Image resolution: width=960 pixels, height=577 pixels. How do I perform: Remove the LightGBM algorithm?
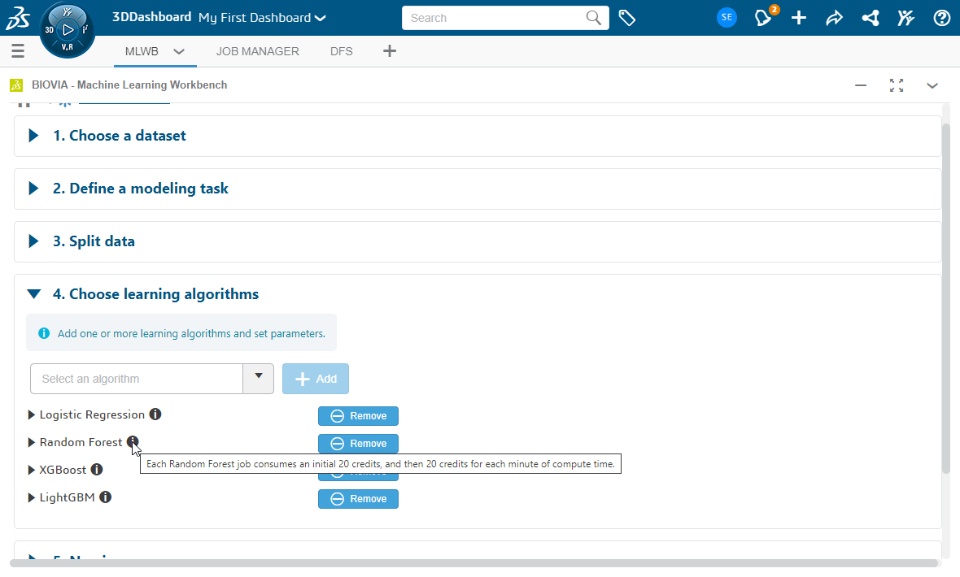click(x=358, y=499)
